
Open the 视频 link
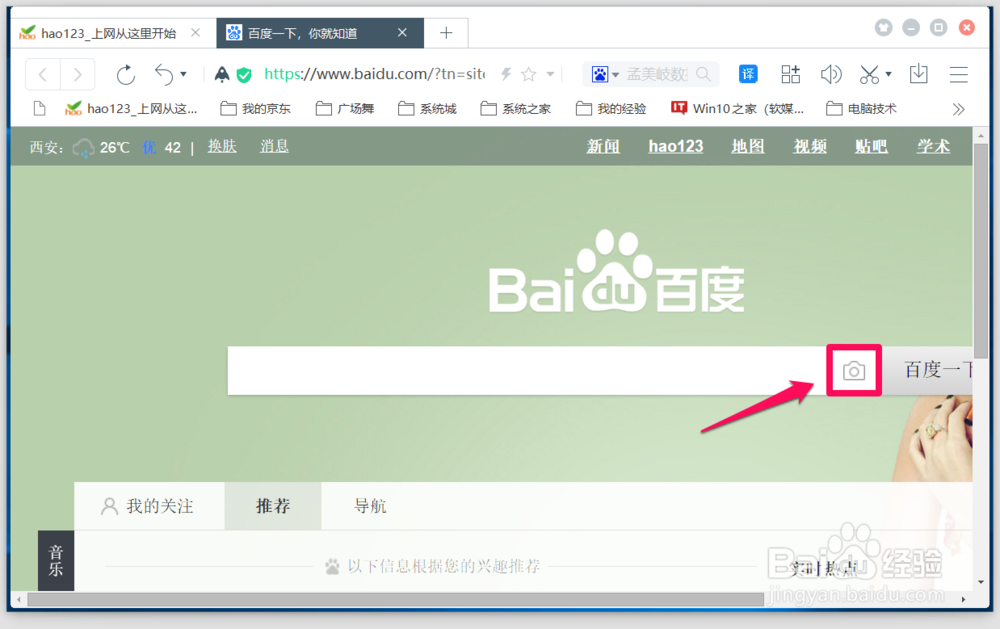click(x=810, y=147)
